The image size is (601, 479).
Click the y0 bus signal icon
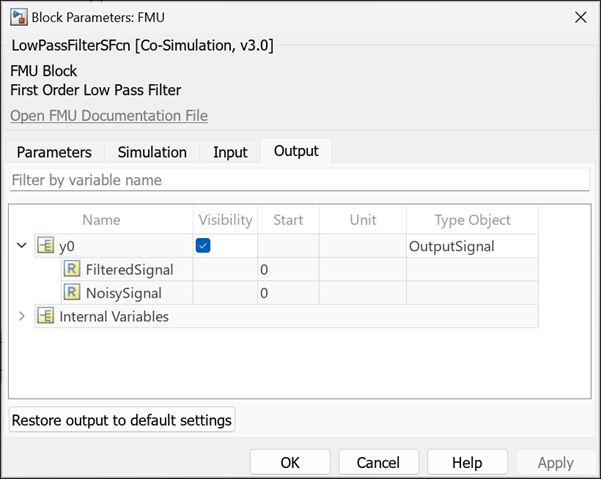[x=44, y=246]
